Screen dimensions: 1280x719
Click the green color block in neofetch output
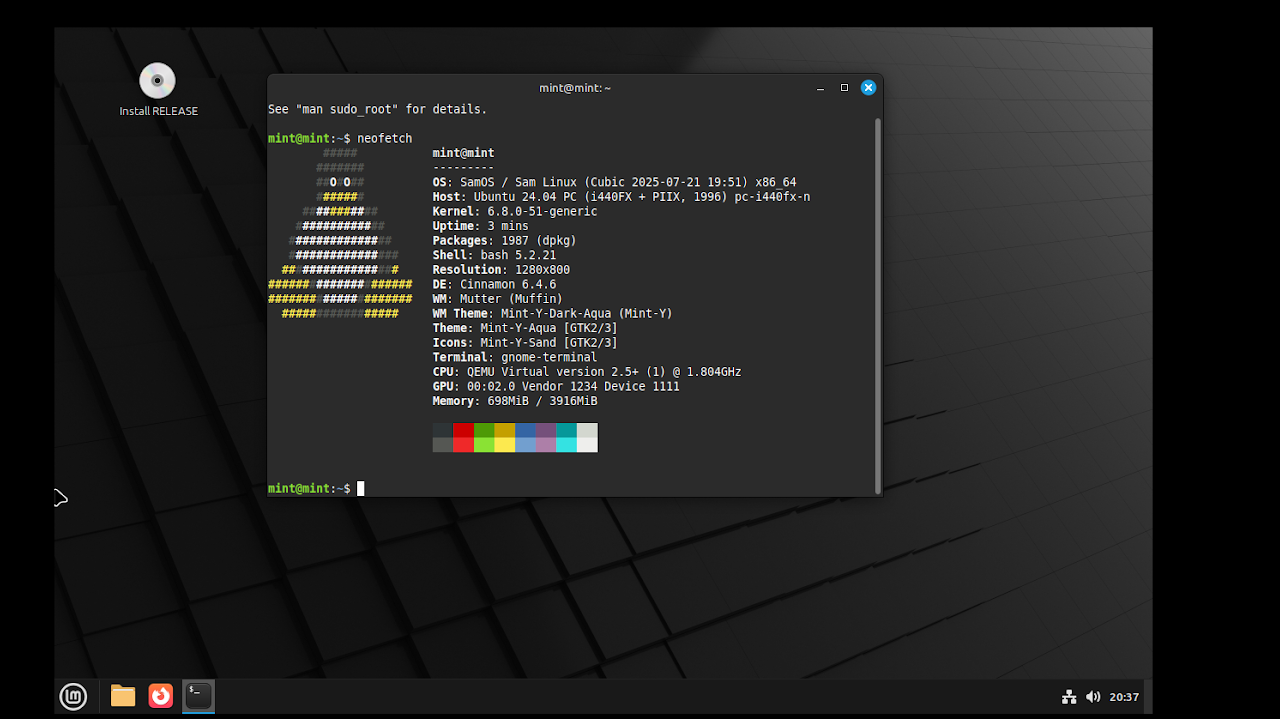[484, 430]
